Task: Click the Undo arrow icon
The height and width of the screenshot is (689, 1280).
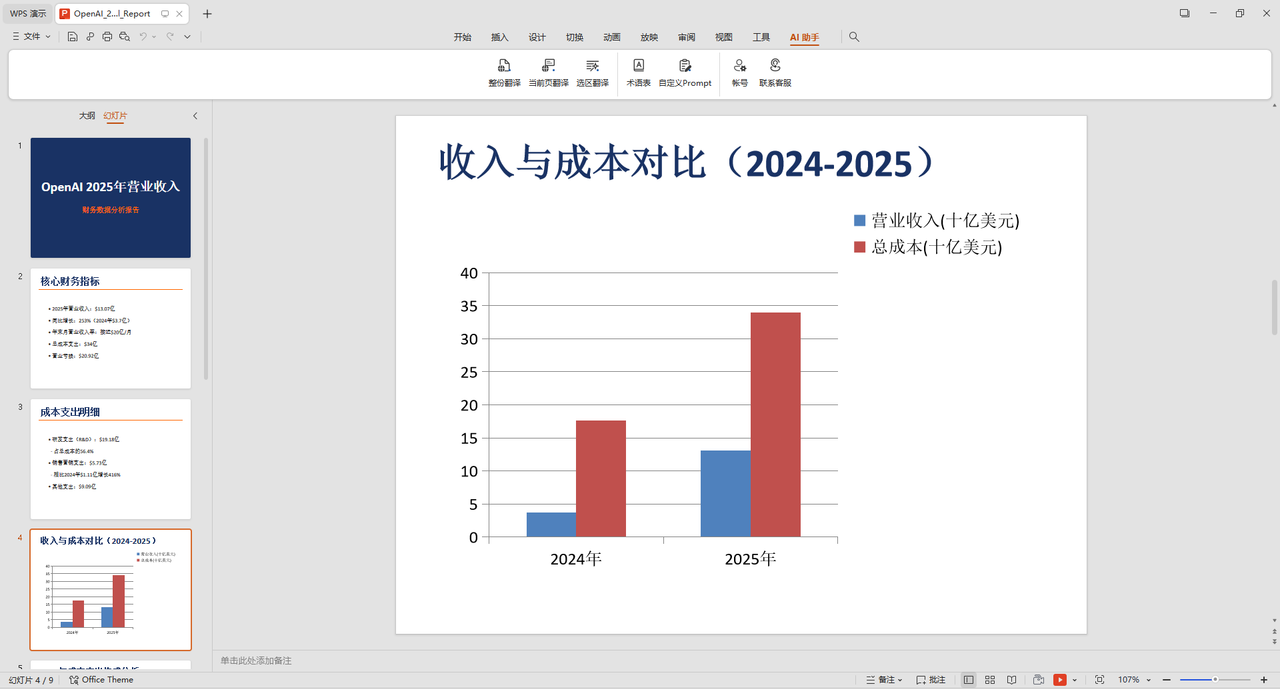Action: tap(143, 36)
